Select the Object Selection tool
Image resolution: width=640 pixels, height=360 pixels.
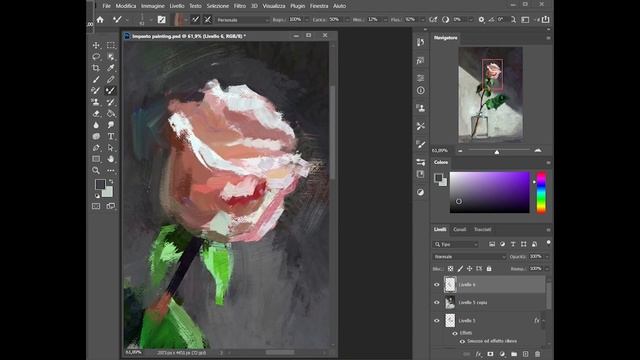point(111,57)
